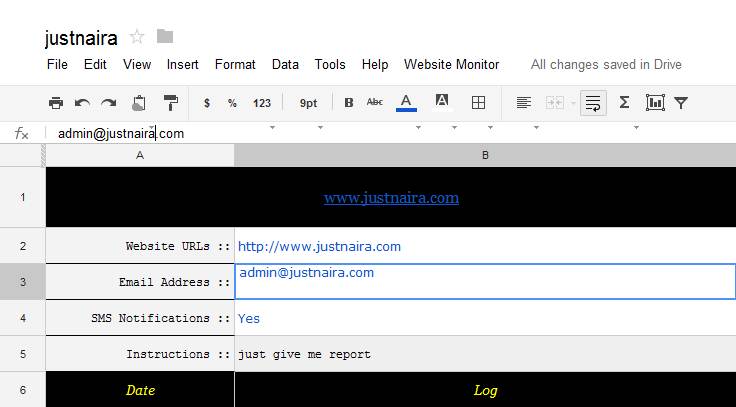Image resolution: width=736 pixels, height=407 pixels.
Task: Open the Website Monitor menu
Action: [x=452, y=64]
